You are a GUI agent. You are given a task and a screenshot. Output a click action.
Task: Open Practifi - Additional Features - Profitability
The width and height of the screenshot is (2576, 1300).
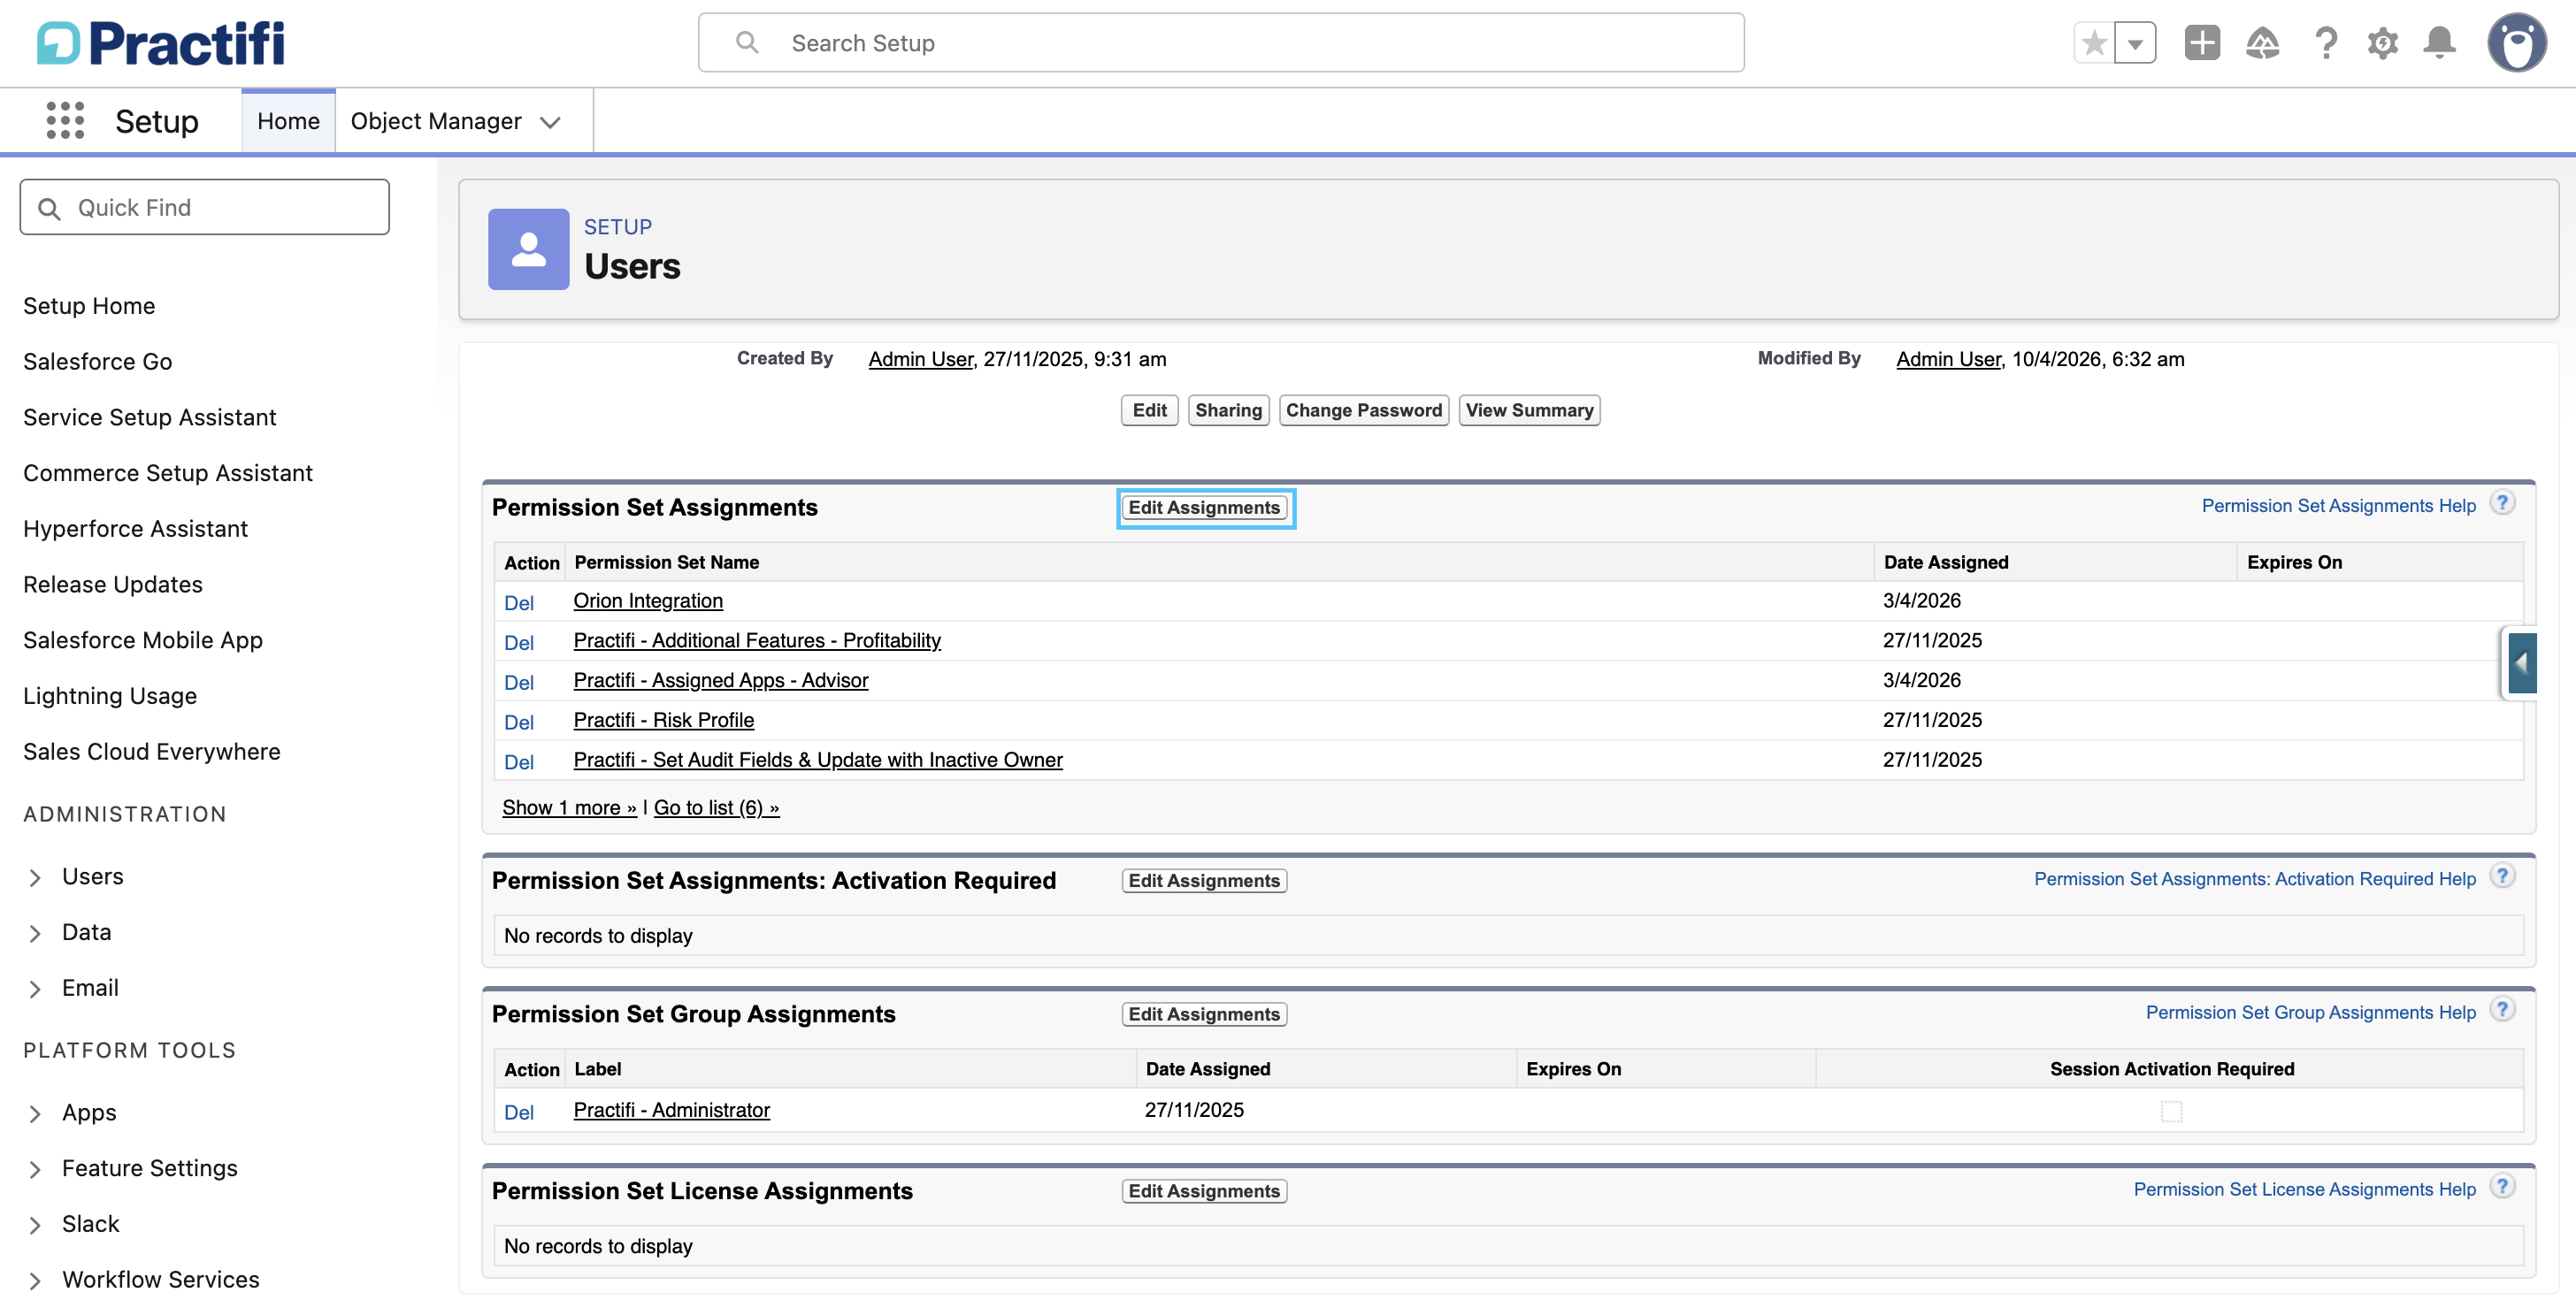pyautogui.click(x=757, y=640)
